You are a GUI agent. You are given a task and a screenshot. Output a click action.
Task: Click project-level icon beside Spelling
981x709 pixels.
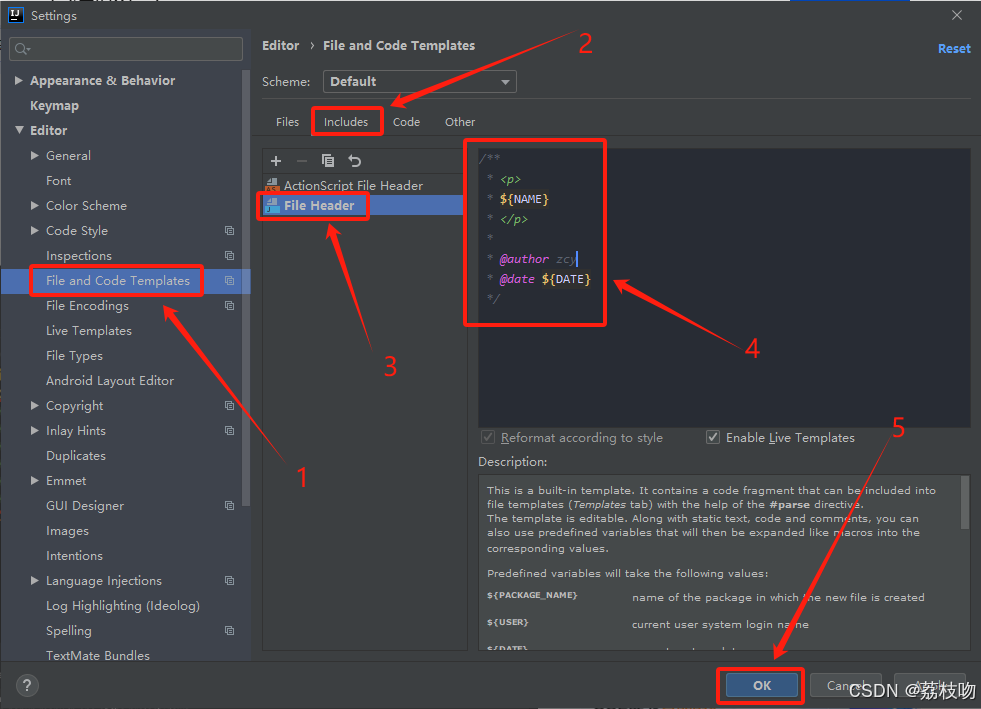click(230, 631)
